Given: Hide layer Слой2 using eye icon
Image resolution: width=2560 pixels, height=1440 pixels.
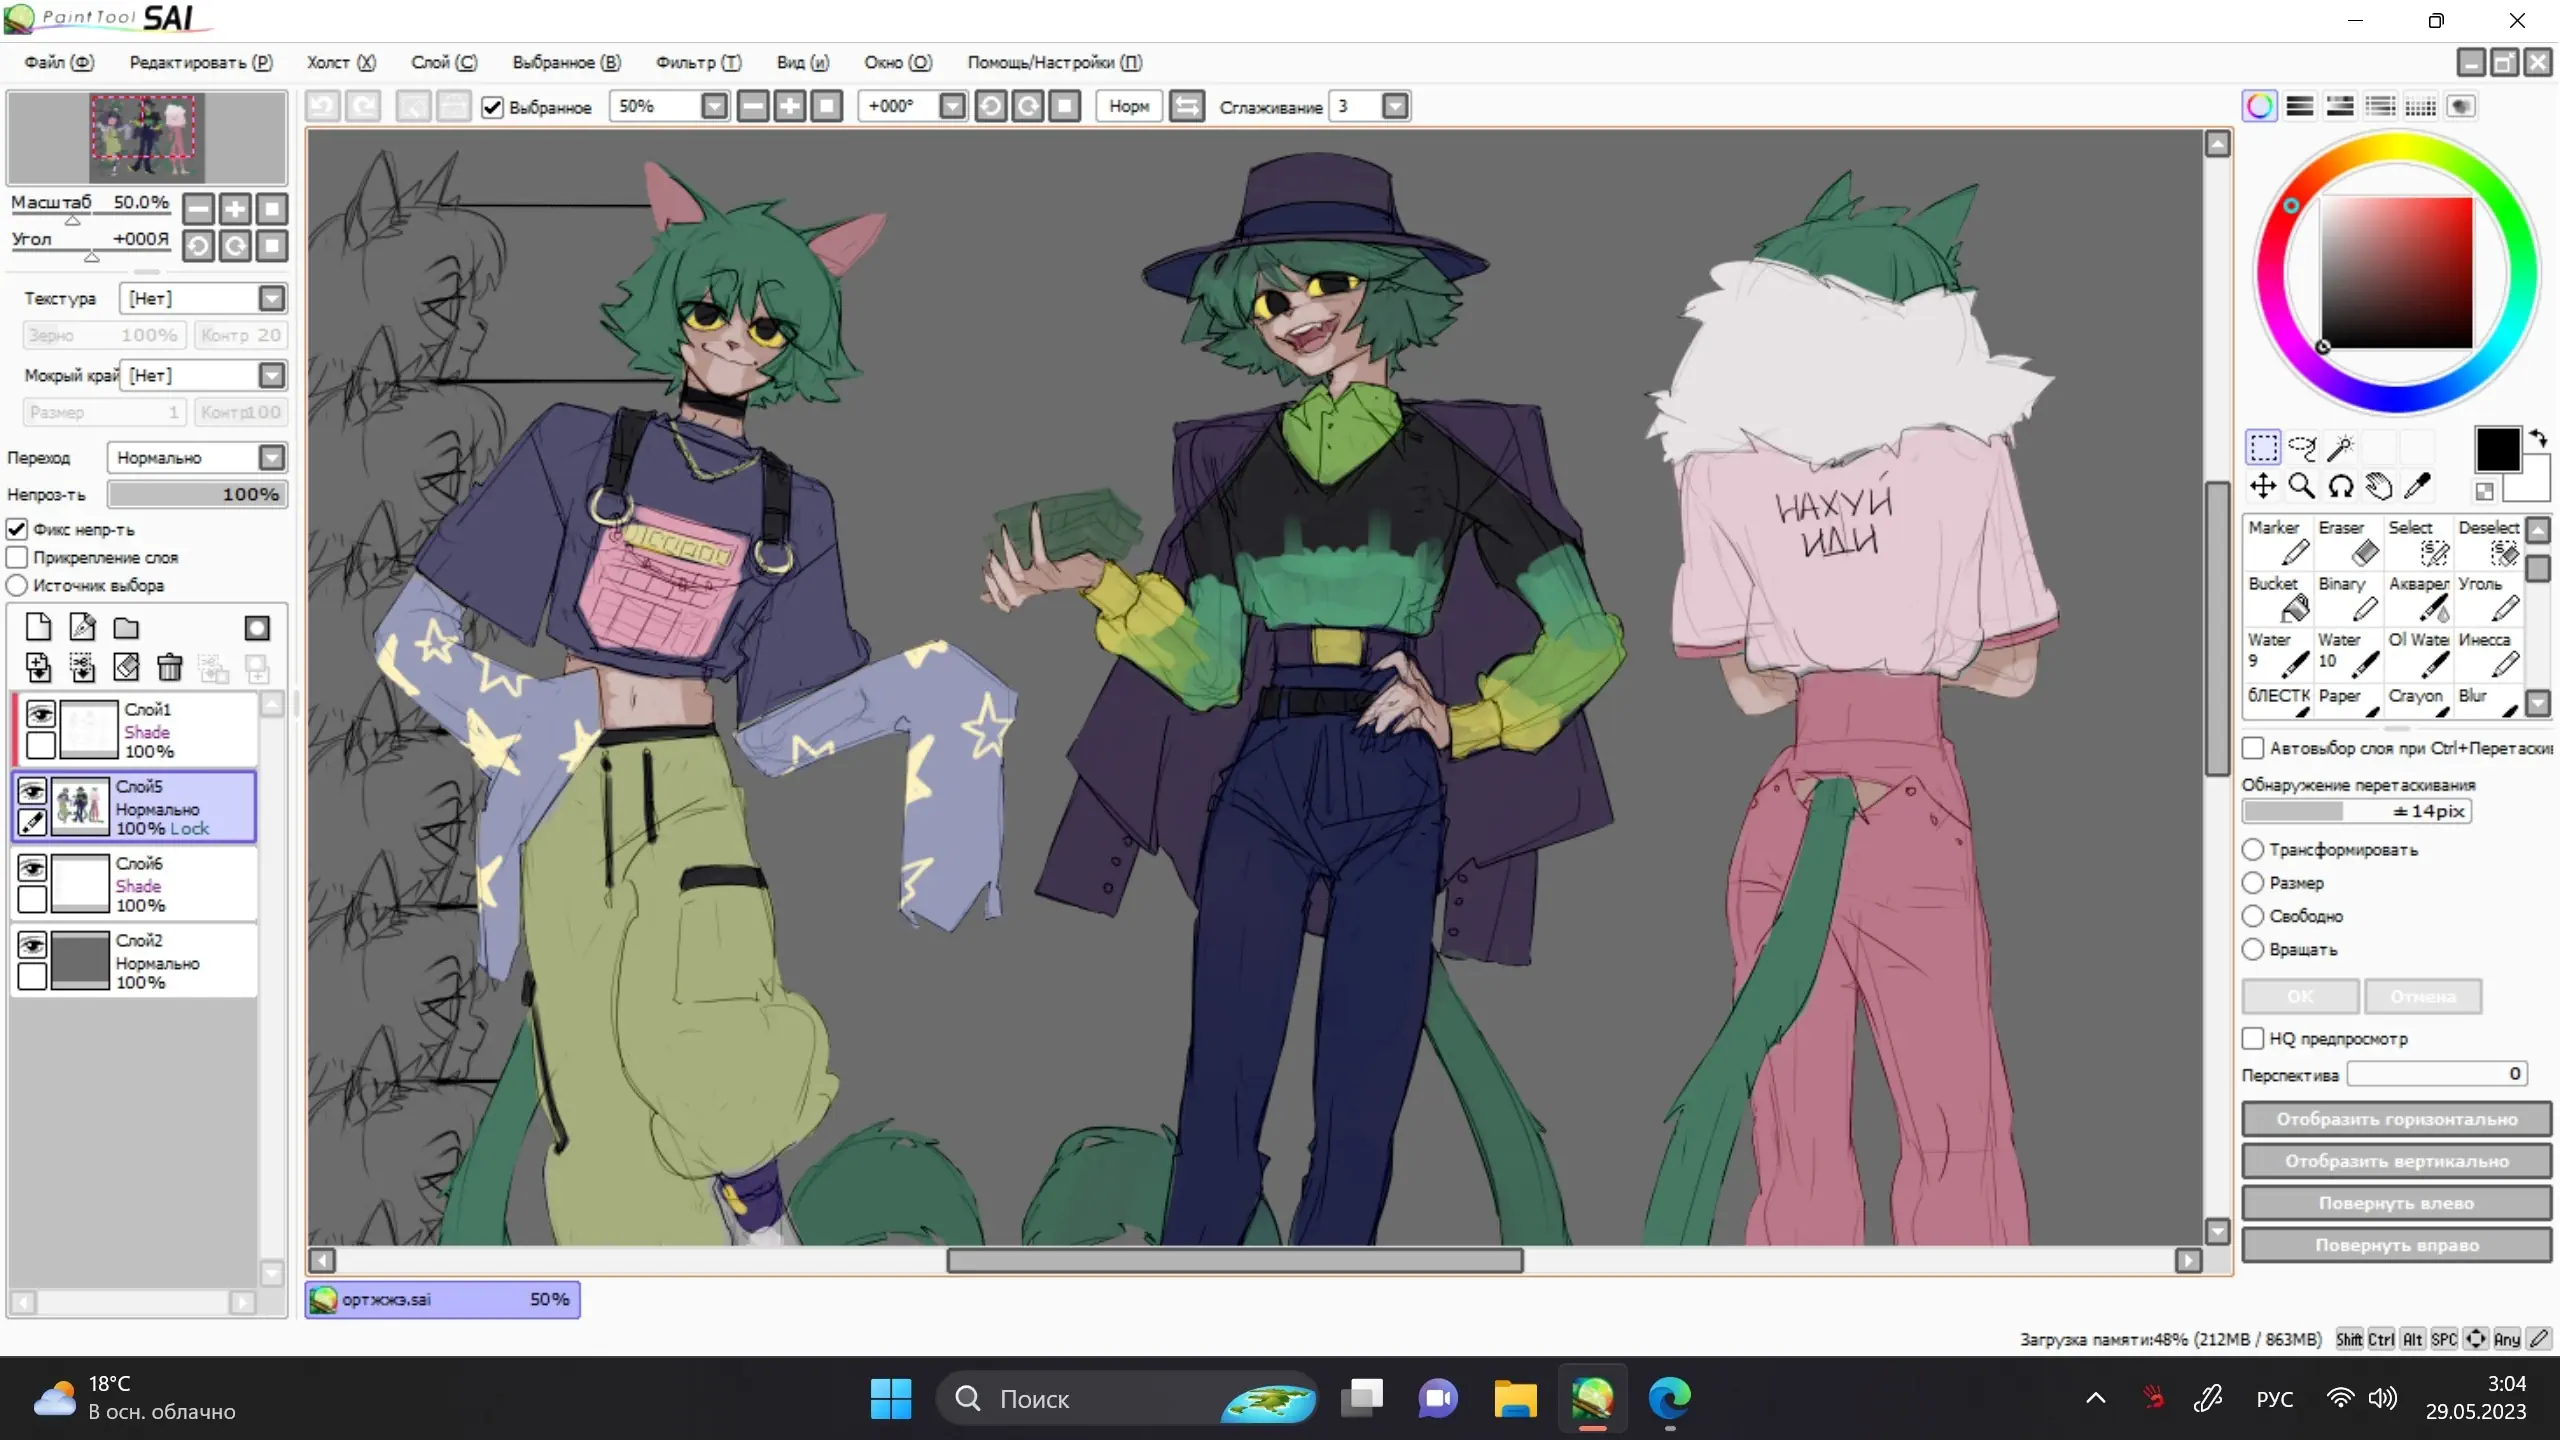Looking at the screenshot, I should (32, 944).
